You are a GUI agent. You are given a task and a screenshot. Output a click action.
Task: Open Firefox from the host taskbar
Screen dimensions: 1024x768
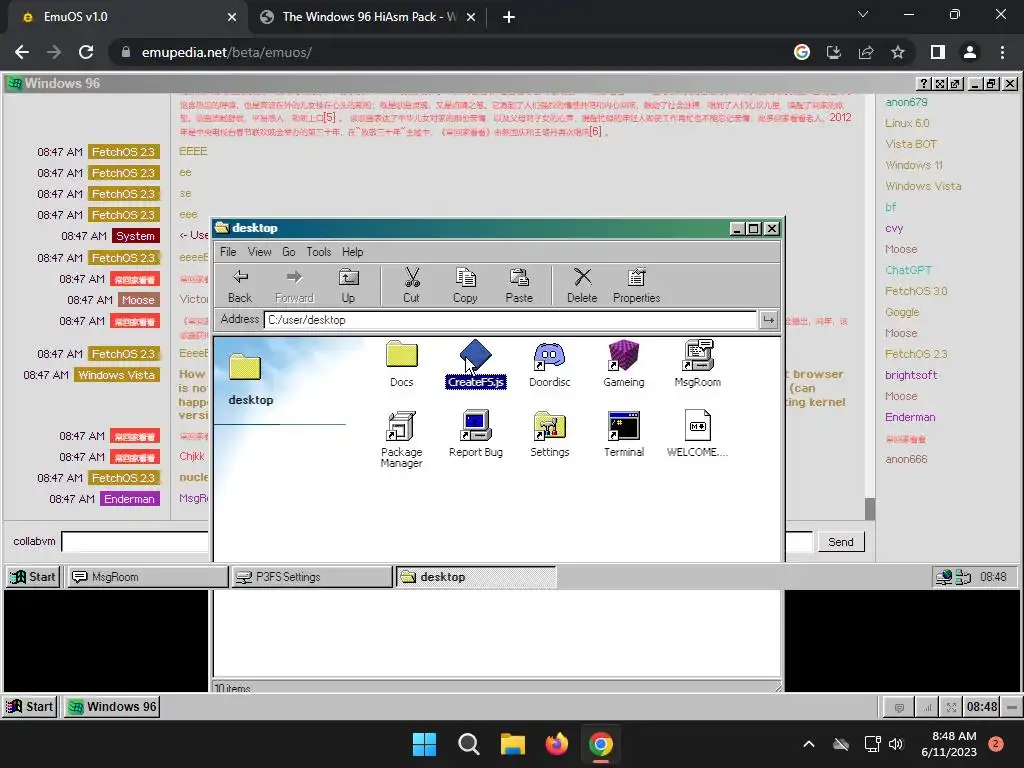(x=556, y=744)
